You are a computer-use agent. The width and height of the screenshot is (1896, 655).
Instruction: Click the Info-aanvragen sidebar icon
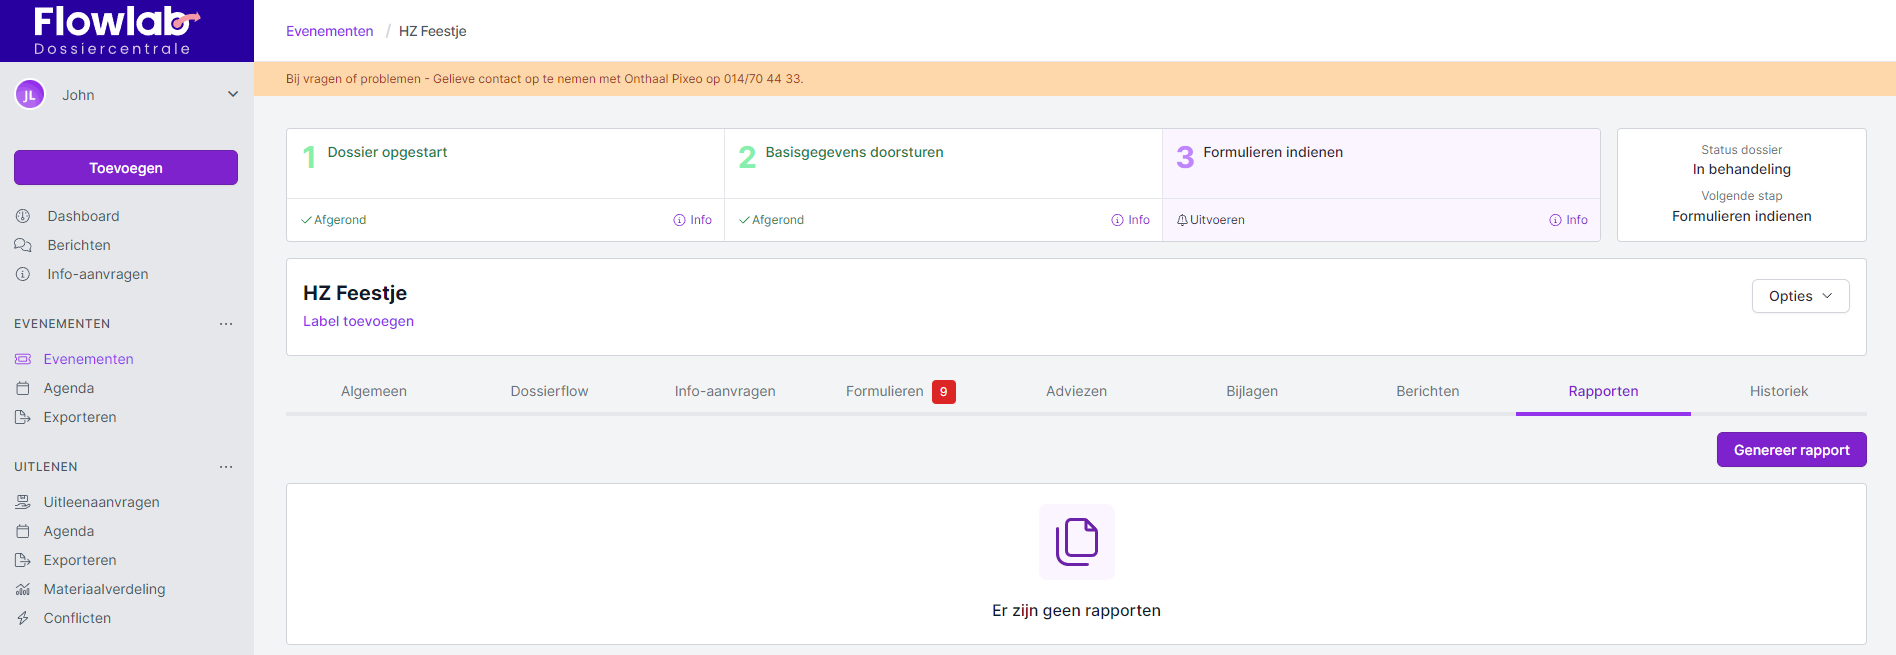pos(23,274)
